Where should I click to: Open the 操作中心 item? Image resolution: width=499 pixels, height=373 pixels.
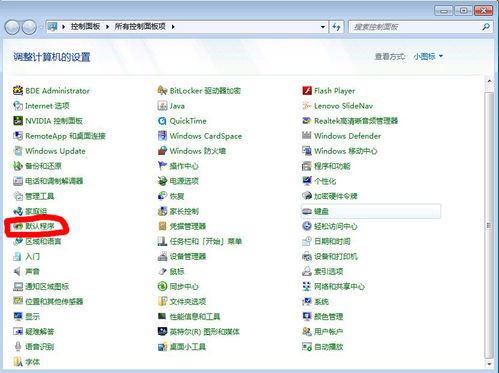(178, 166)
